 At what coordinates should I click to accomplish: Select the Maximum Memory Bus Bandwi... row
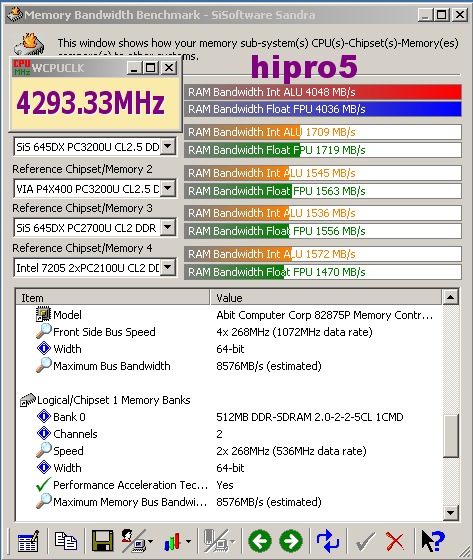[229, 502]
